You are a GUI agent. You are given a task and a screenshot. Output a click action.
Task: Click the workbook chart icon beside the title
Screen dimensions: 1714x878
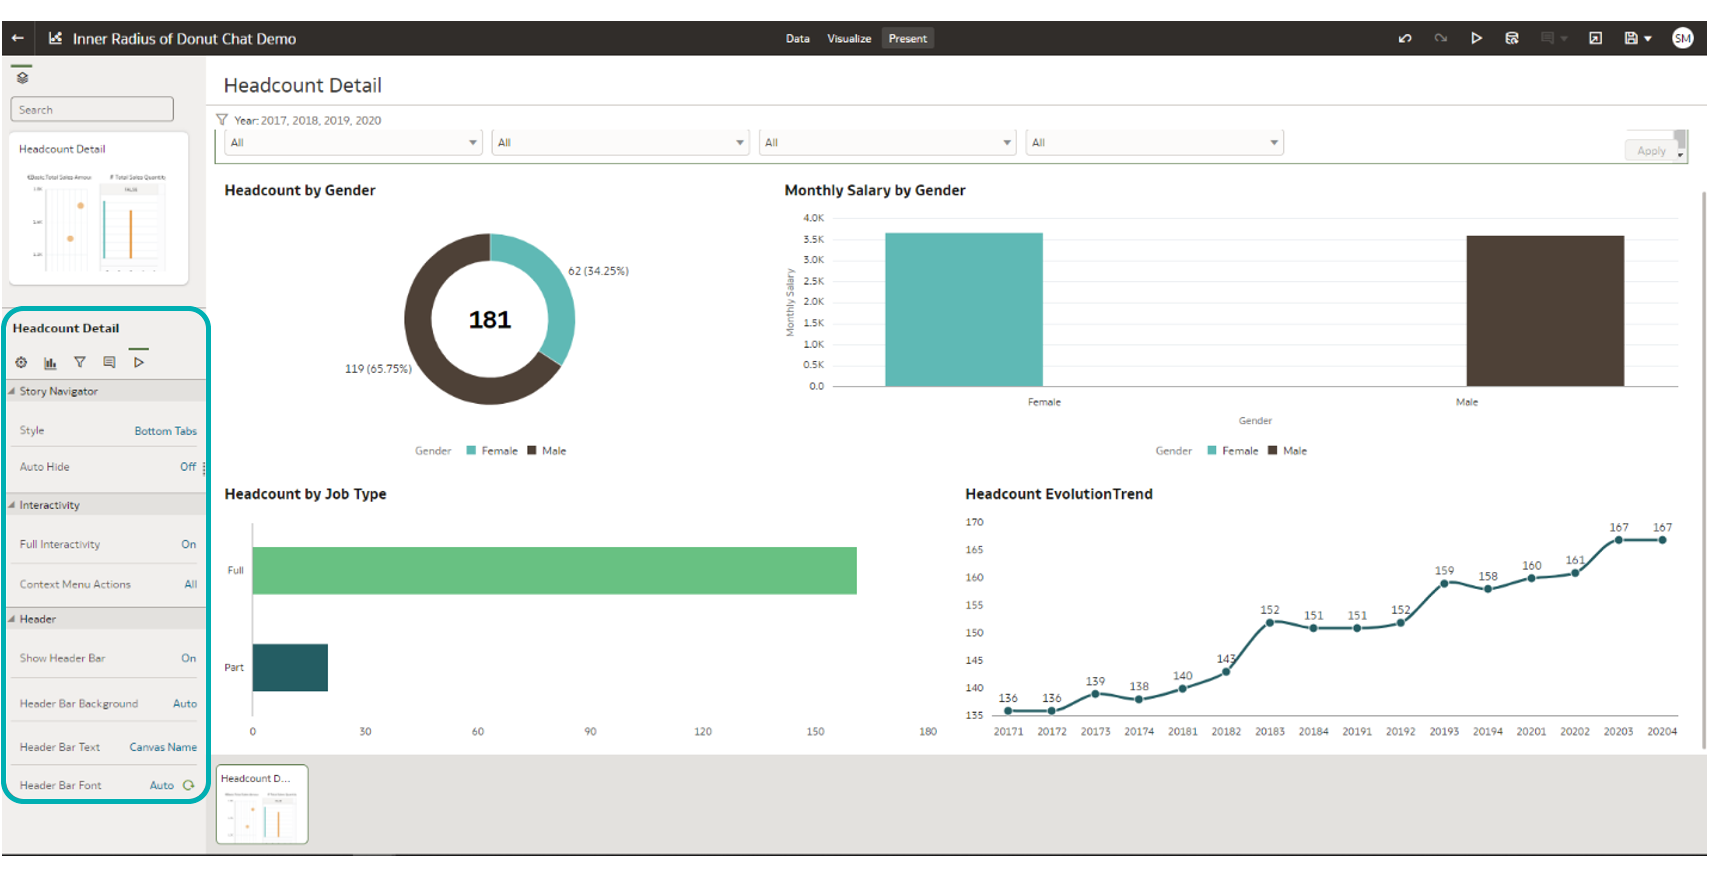pyautogui.click(x=55, y=38)
